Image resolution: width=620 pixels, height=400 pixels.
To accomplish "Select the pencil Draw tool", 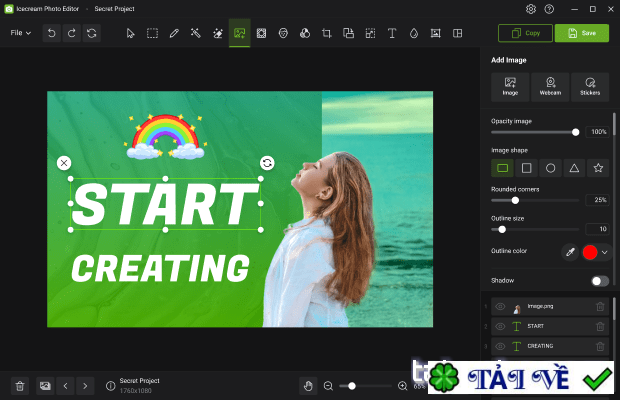I will tap(174, 33).
